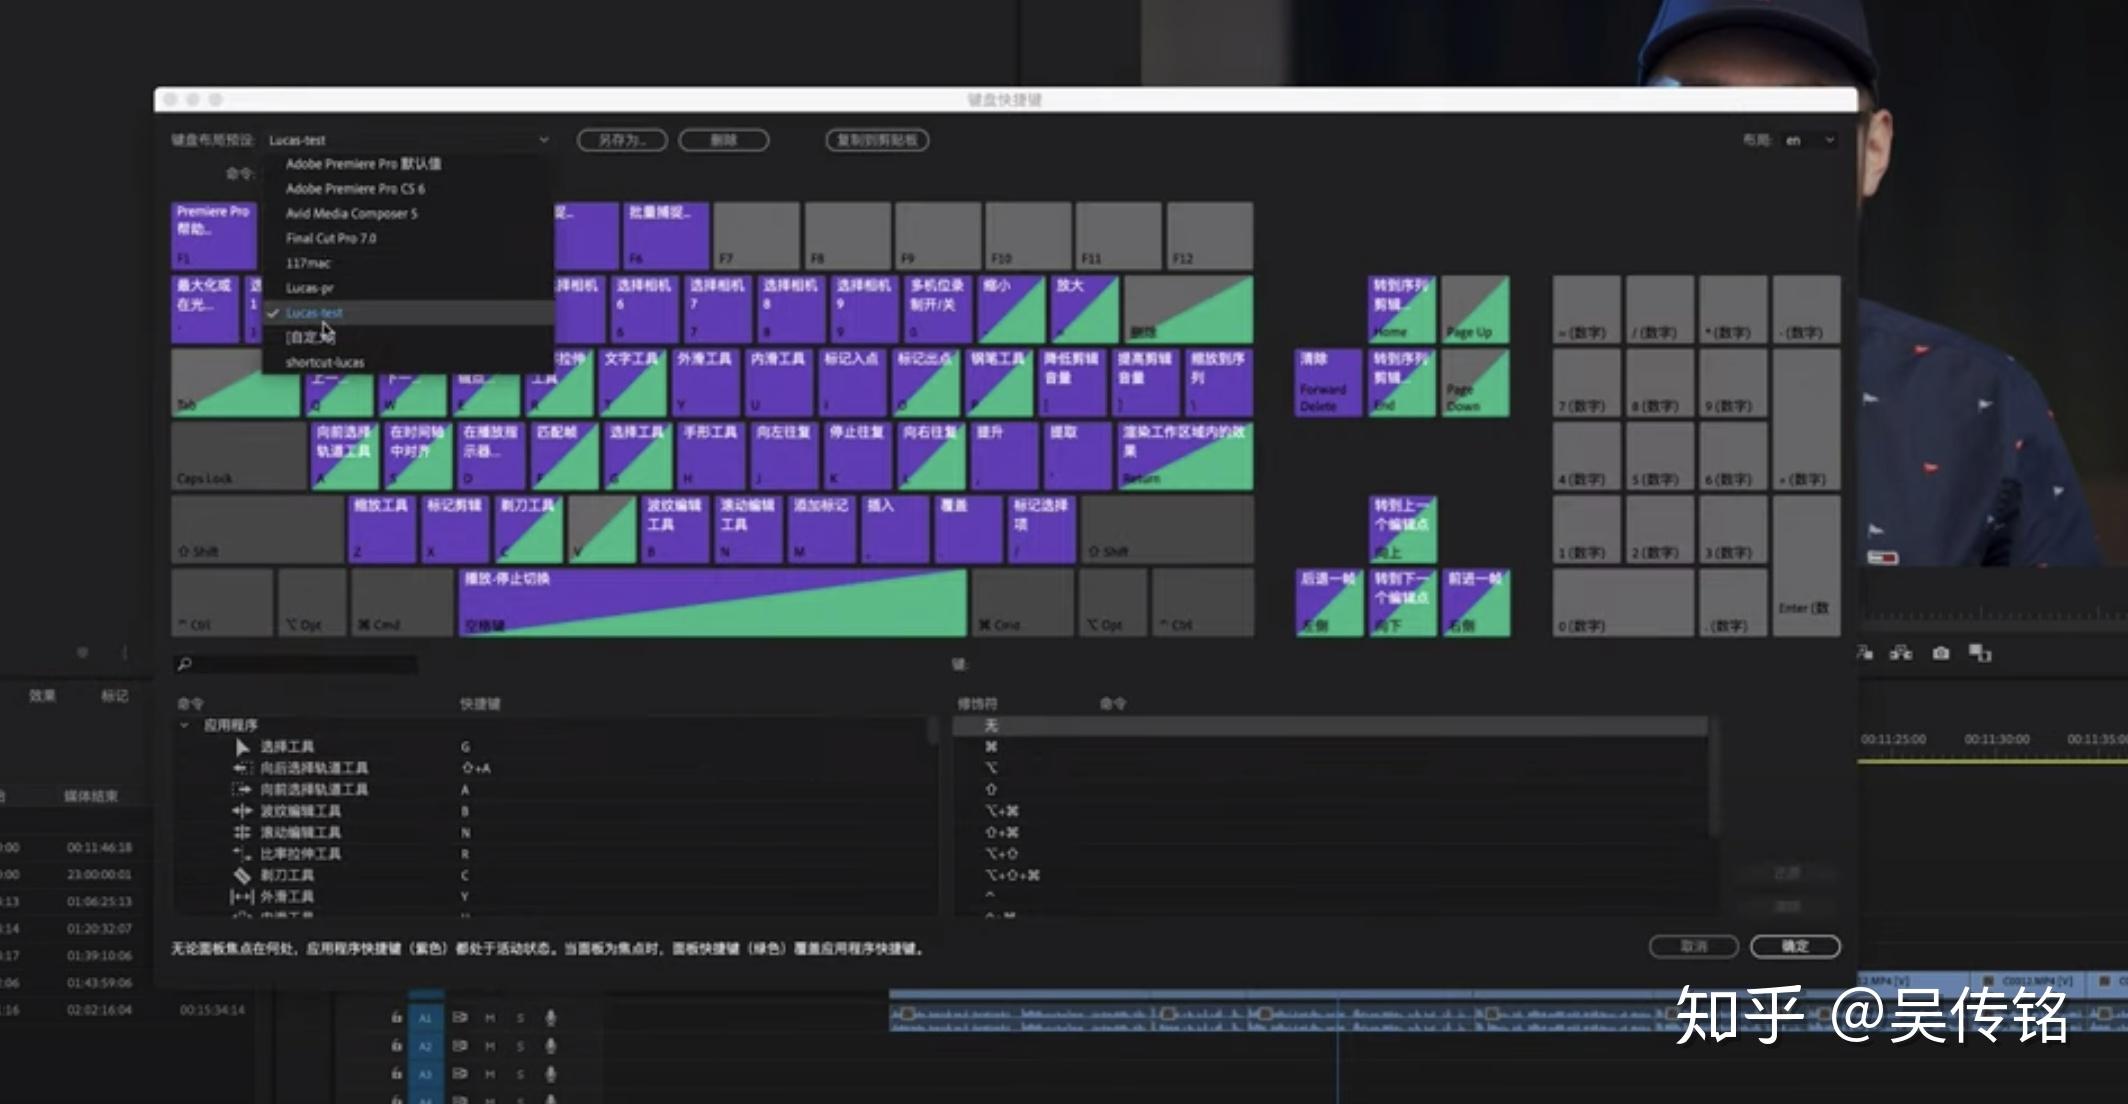Screen dimensions: 2128x1104
Task: Mute track A1 with its M button
Action: pyautogui.click(x=490, y=1018)
